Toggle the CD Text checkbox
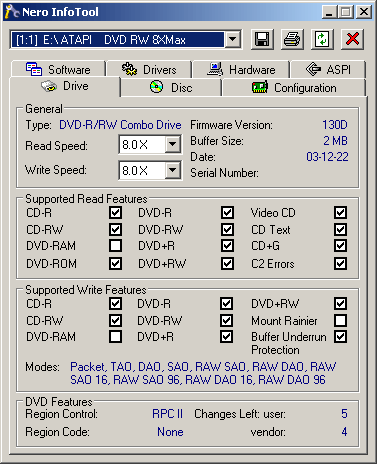The width and height of the screenshot is (377, 464). 340,230
